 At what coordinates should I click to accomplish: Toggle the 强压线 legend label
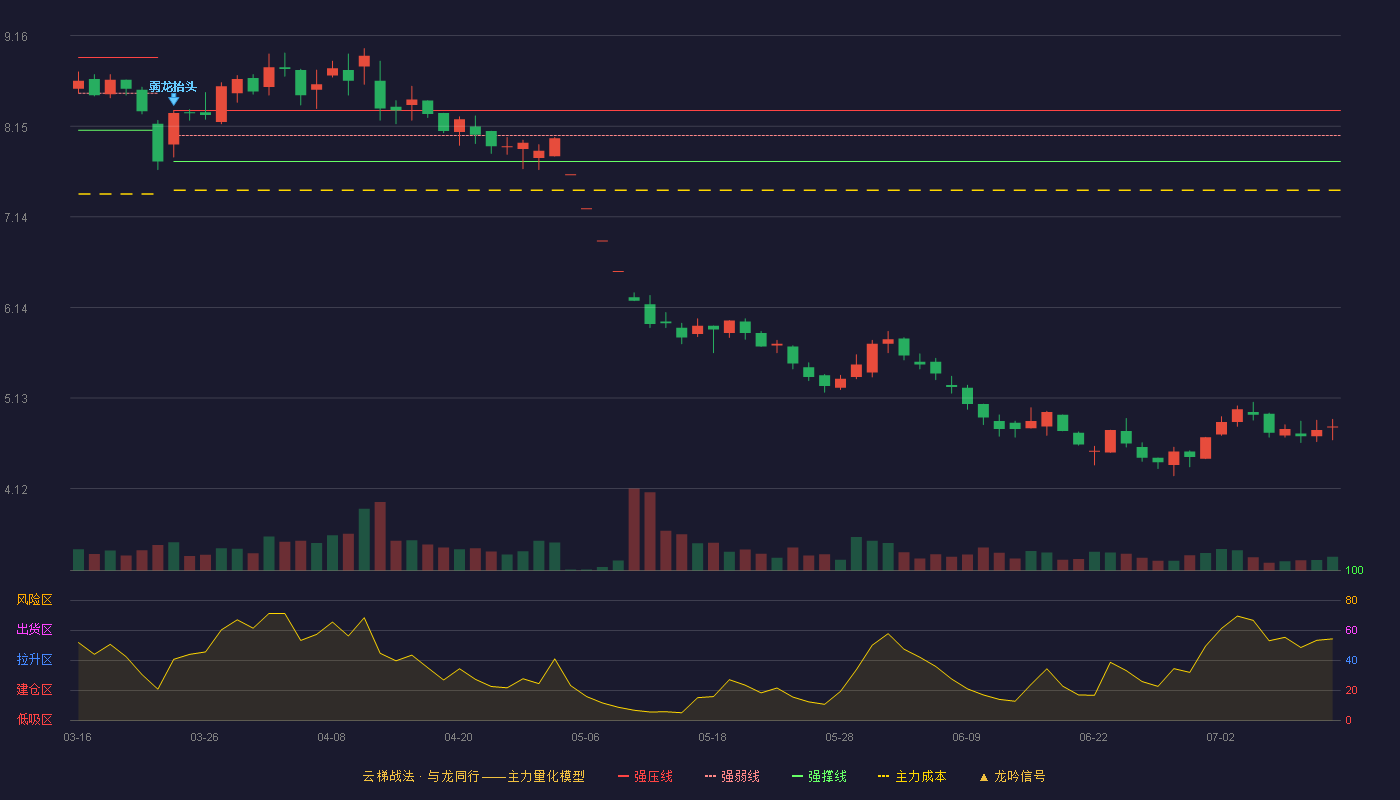[x=653, y=777]
